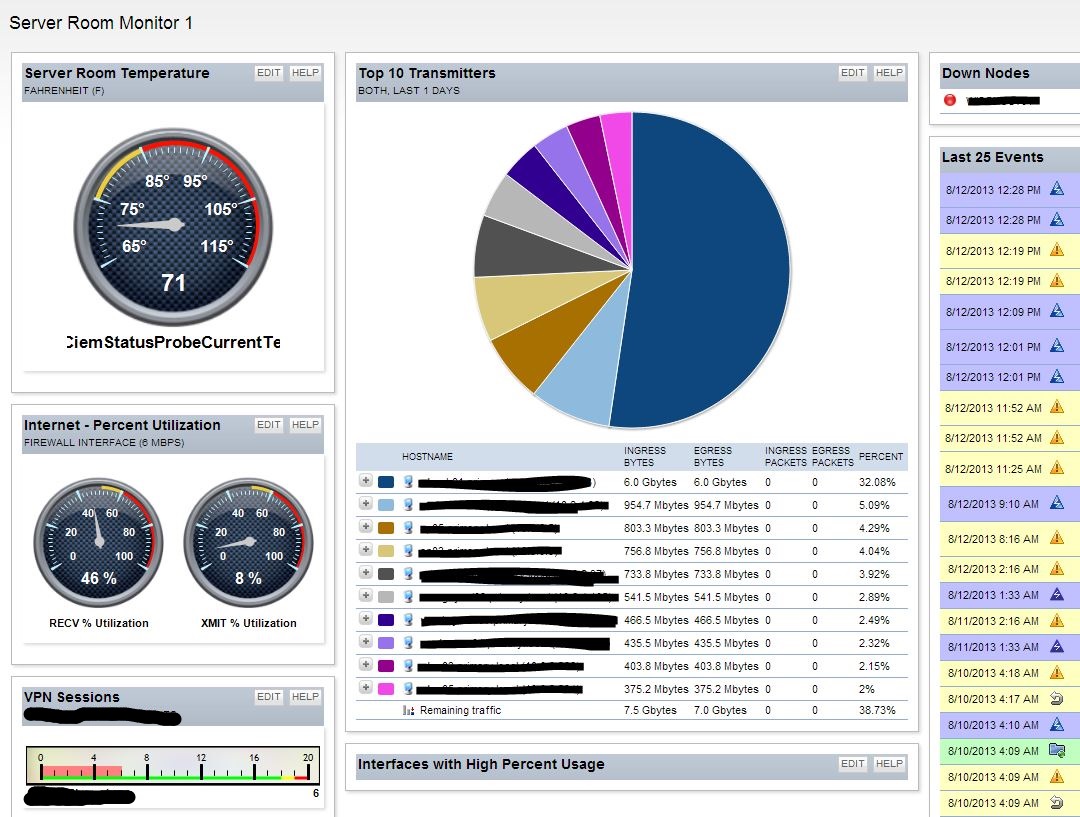Click warning icon for 8/12/2013 11:25 AM event
This screenshot has height=817, width=1080.
pos(1057,468)
